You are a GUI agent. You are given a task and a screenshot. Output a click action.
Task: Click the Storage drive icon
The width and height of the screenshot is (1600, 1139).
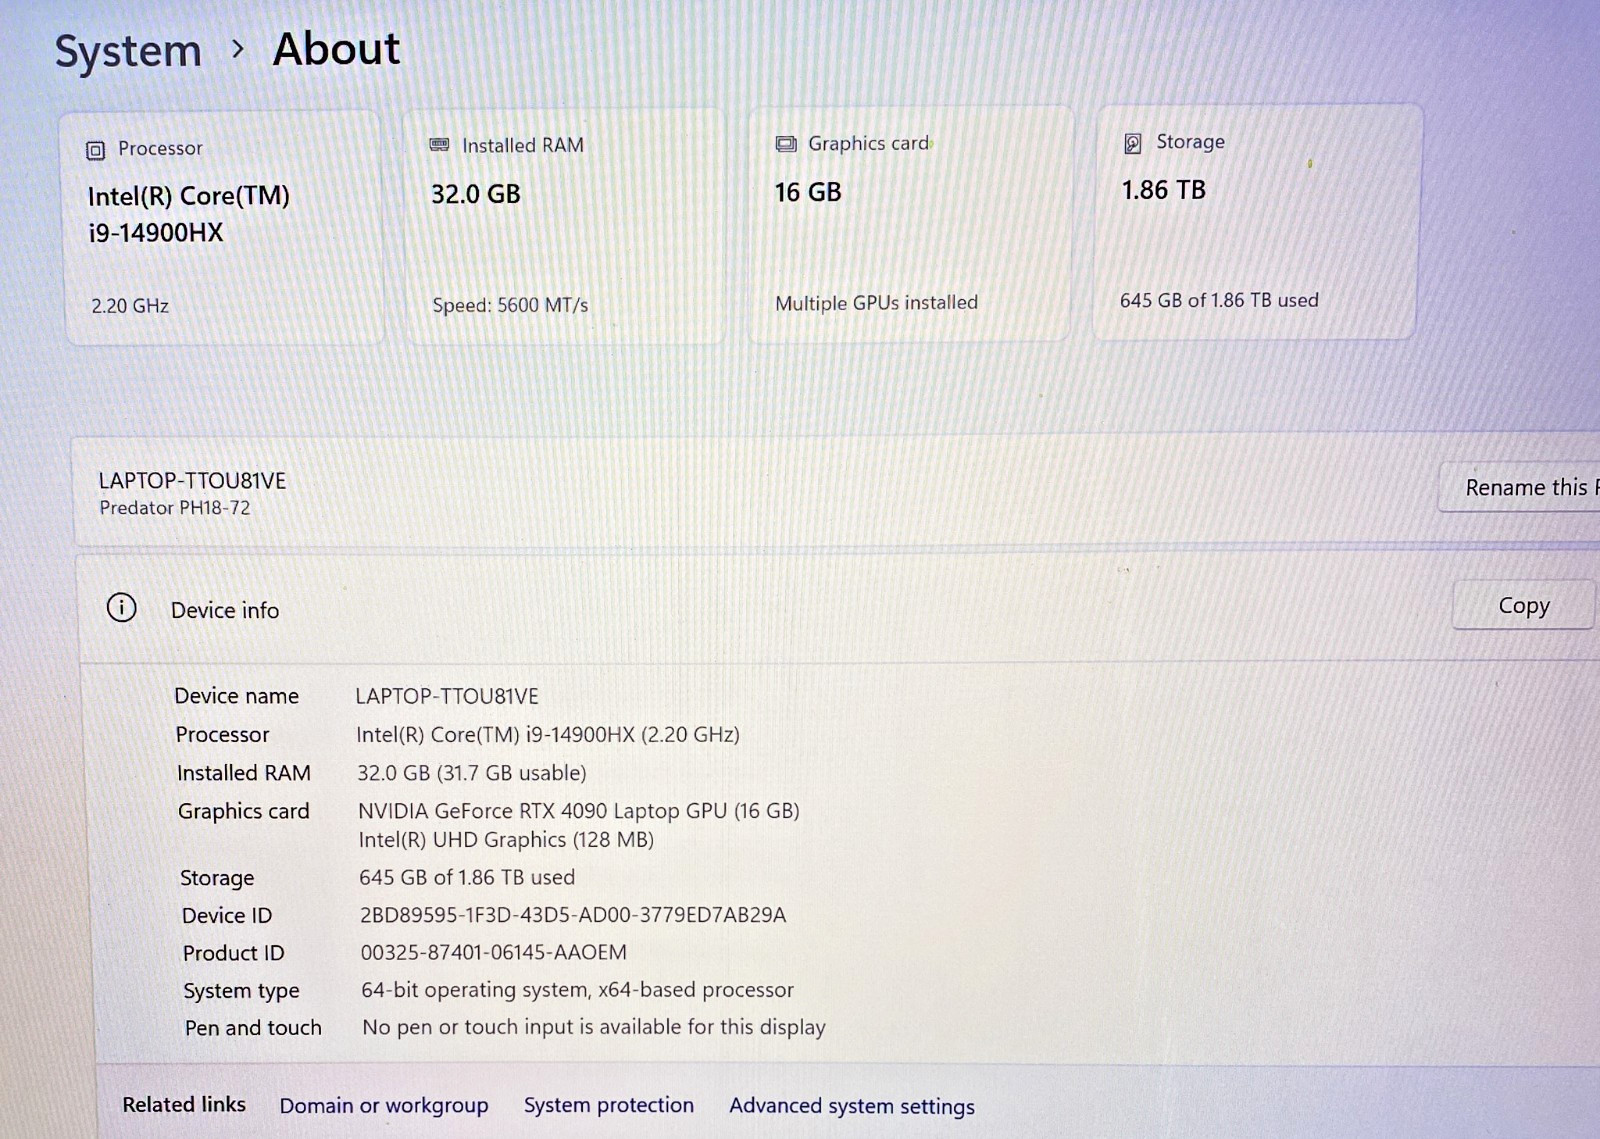pos(1132,143)
